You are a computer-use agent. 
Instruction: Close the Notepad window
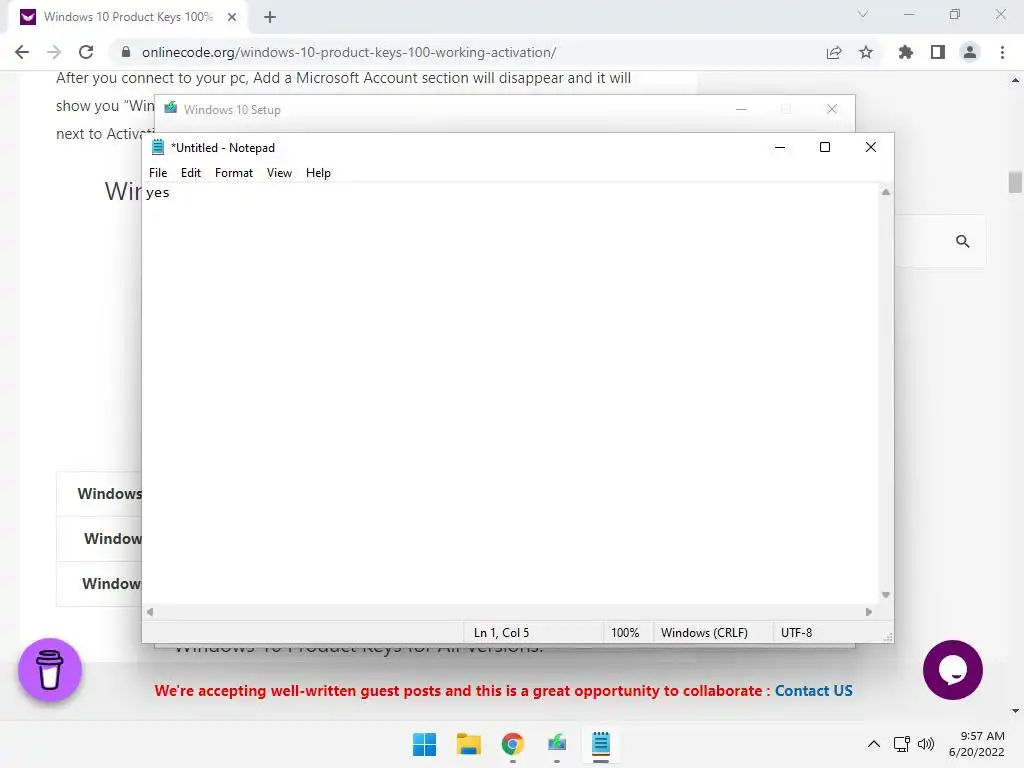(871, 148)
